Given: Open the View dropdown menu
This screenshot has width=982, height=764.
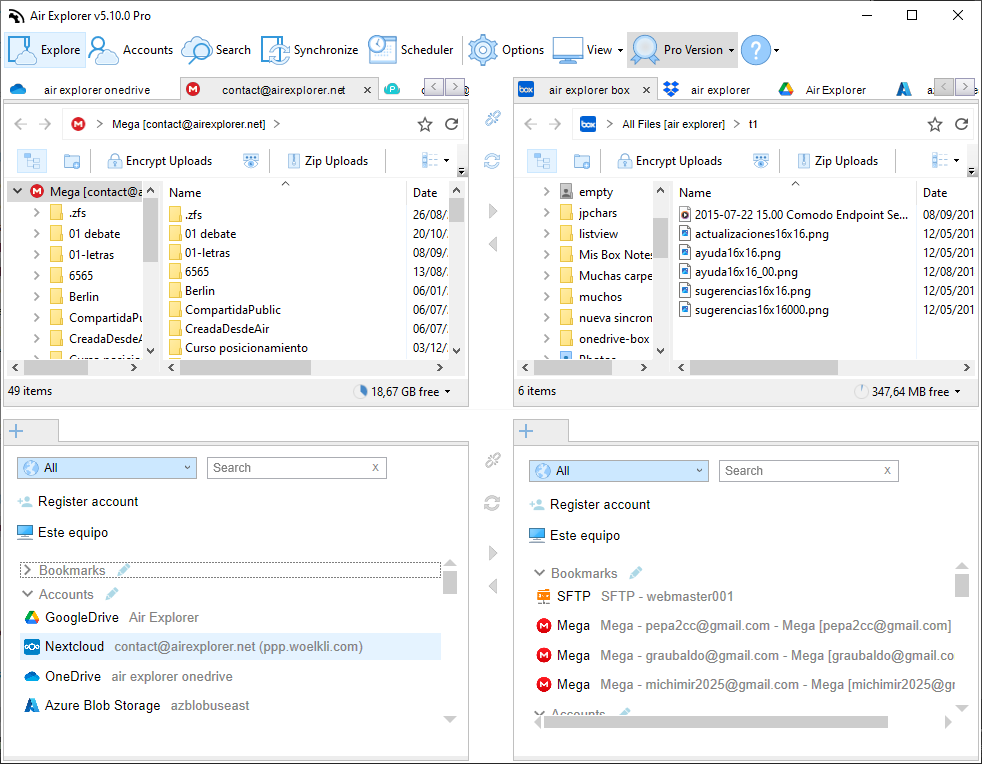Looking at the screenshot, I should click(x=588, y=50).
